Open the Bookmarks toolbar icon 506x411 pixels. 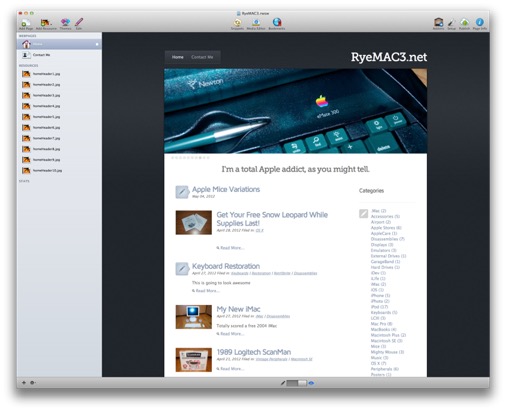point(277,23)
